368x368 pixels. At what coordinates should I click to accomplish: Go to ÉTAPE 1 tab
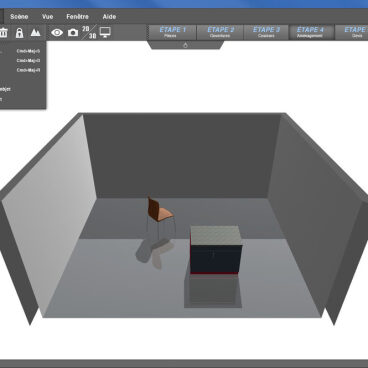(x=172, y=32)
